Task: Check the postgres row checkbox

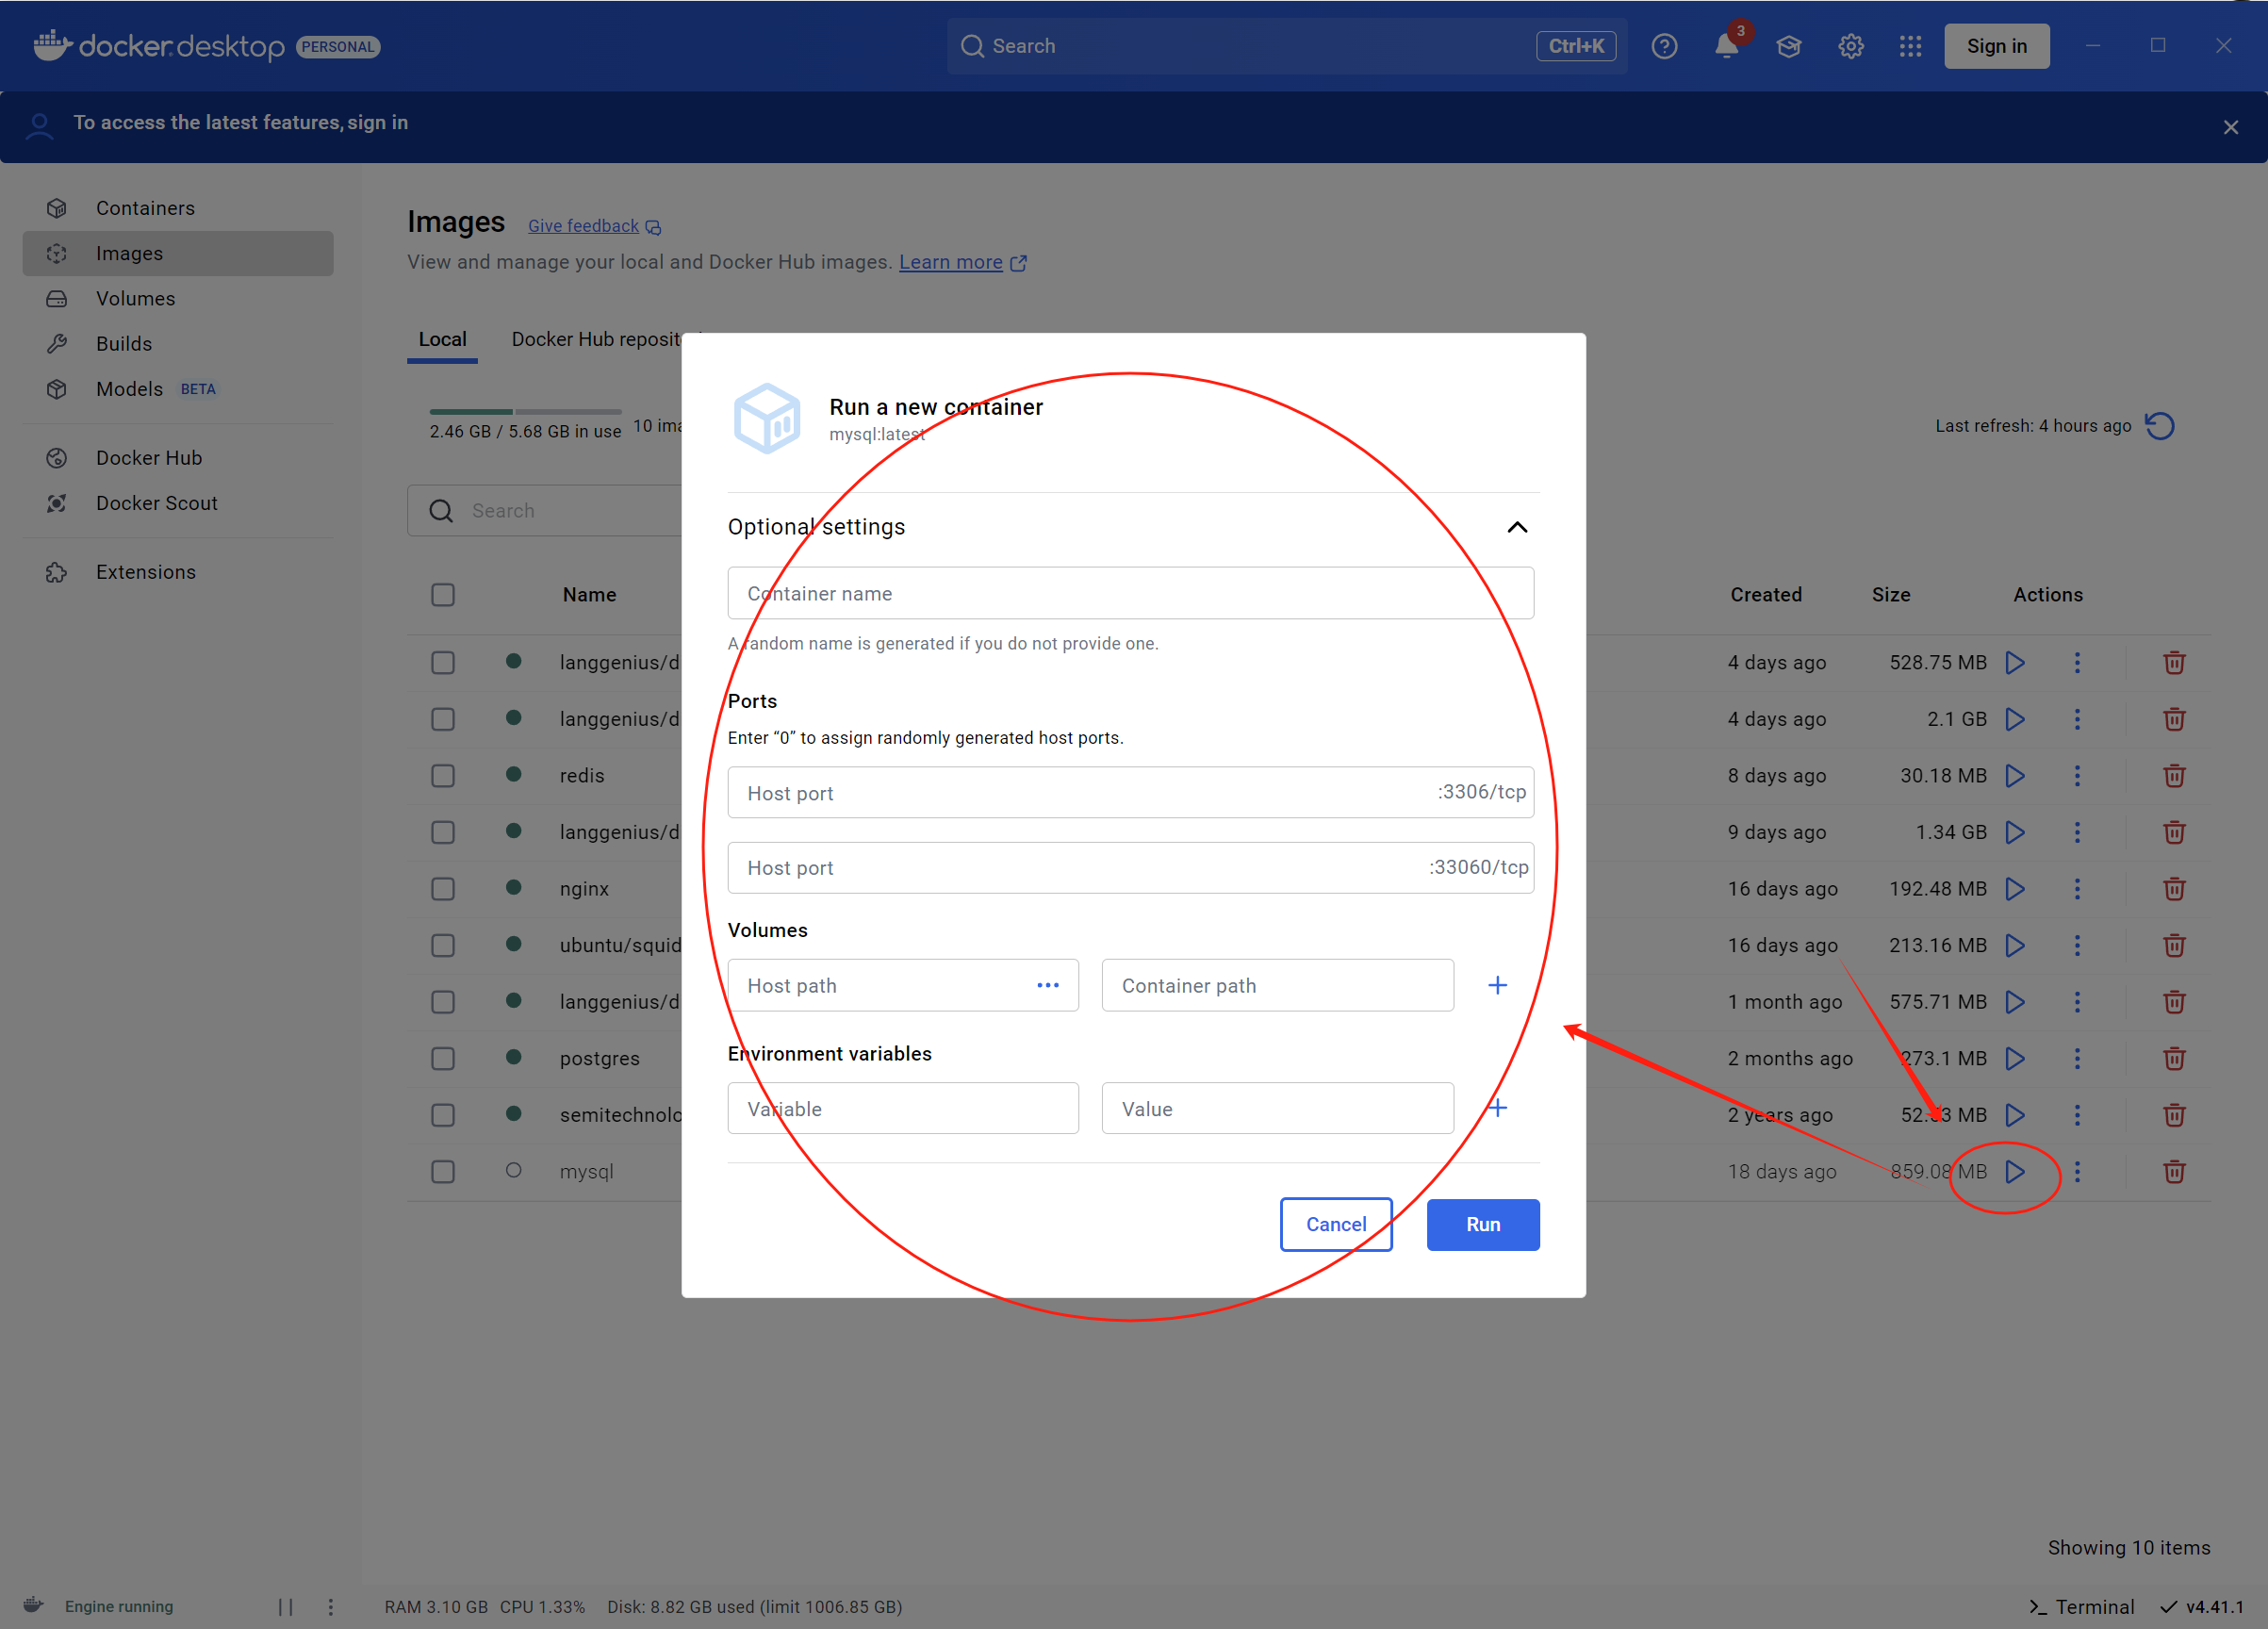Action: point(443,1058)
